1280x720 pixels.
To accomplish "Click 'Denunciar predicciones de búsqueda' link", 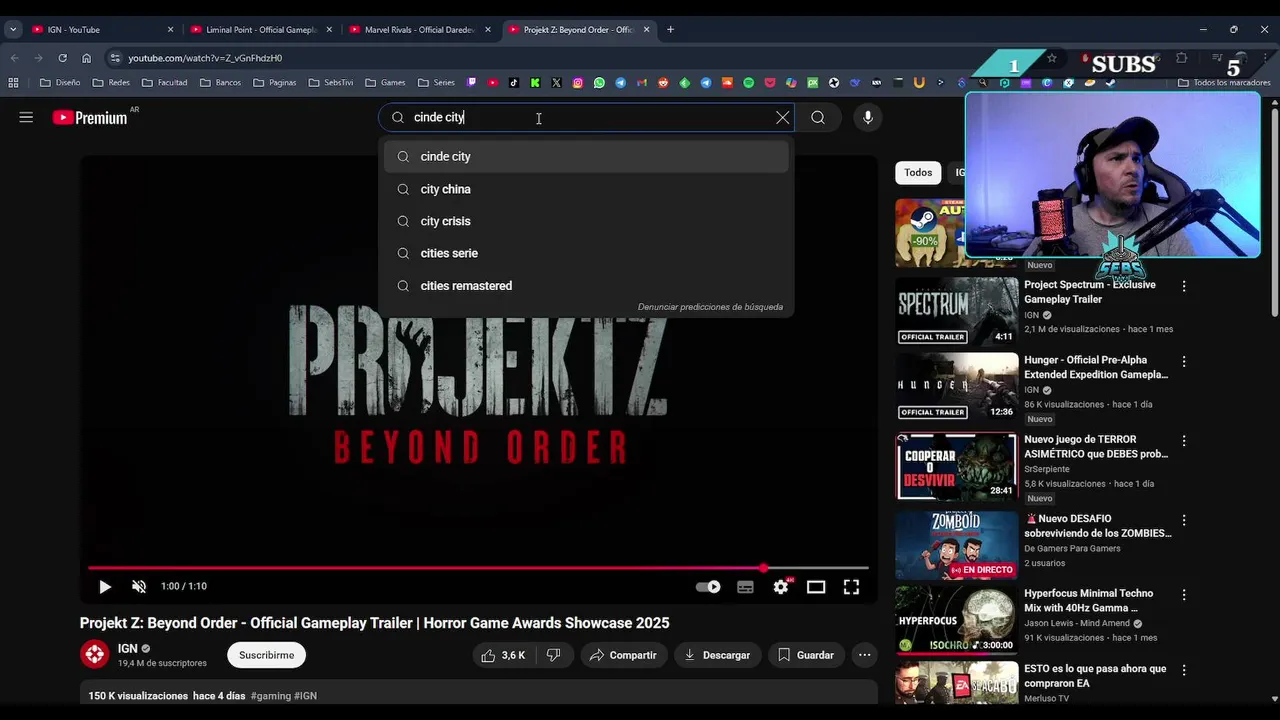I will click(710, 307).
